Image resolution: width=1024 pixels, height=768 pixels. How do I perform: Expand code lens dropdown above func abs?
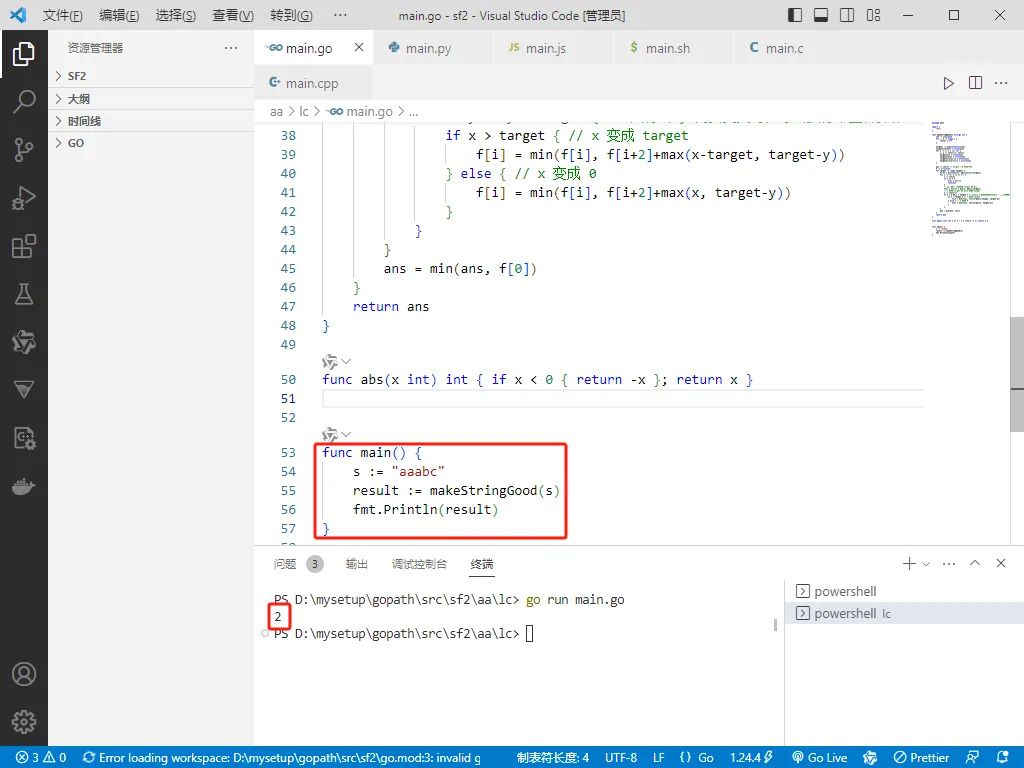tap(346, 361)
